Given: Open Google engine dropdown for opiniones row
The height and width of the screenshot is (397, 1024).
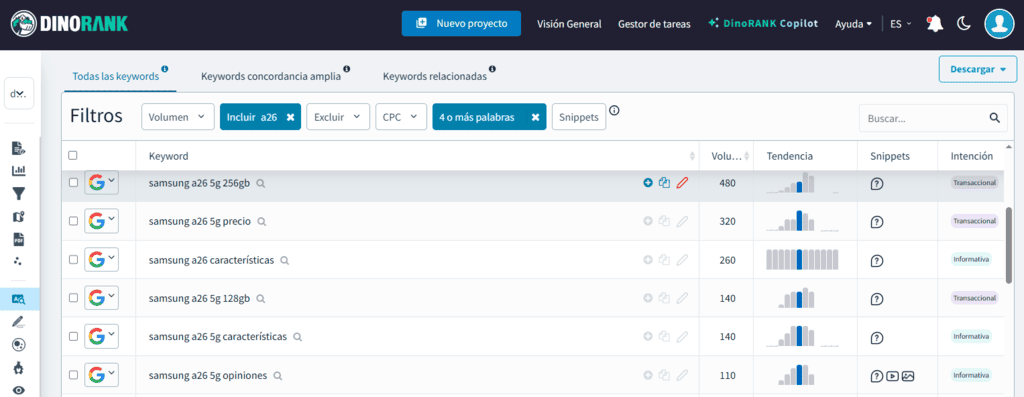Looking at the screenshot, I should coord(101,375).
